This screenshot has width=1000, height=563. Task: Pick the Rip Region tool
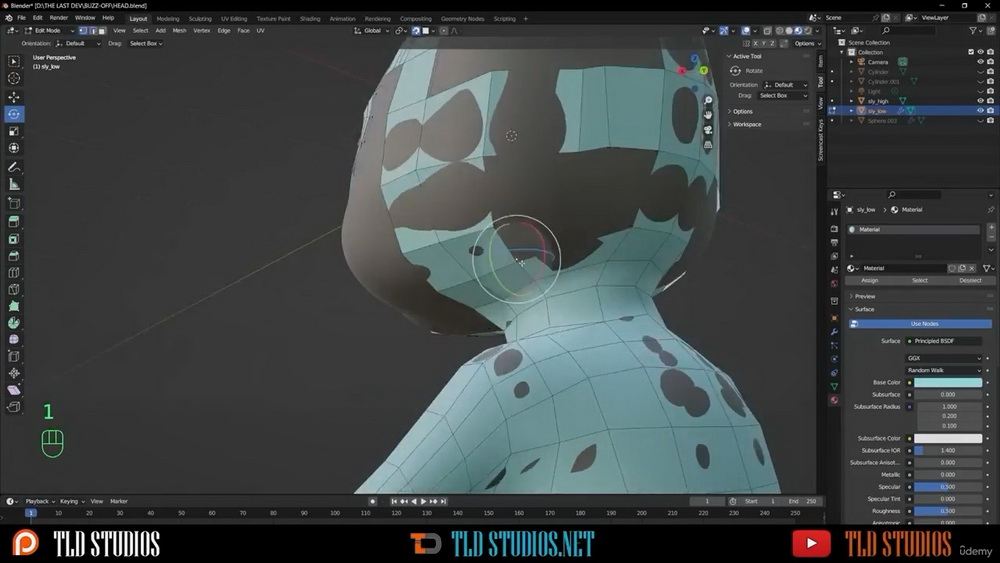pyautogui.click(x=13, y=407)
